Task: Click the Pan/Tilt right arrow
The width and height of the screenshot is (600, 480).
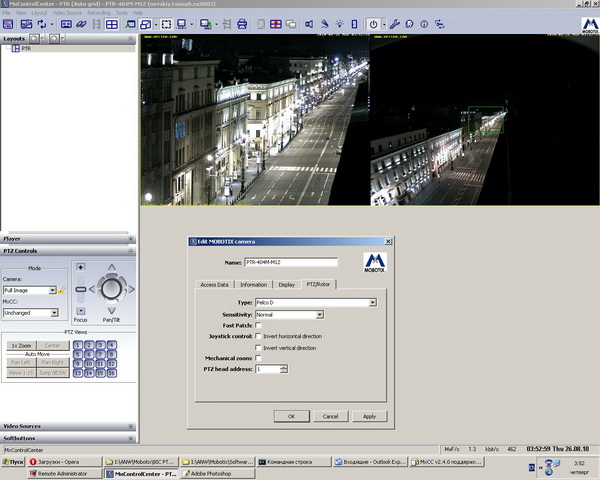Action: [x=132, y=289]
